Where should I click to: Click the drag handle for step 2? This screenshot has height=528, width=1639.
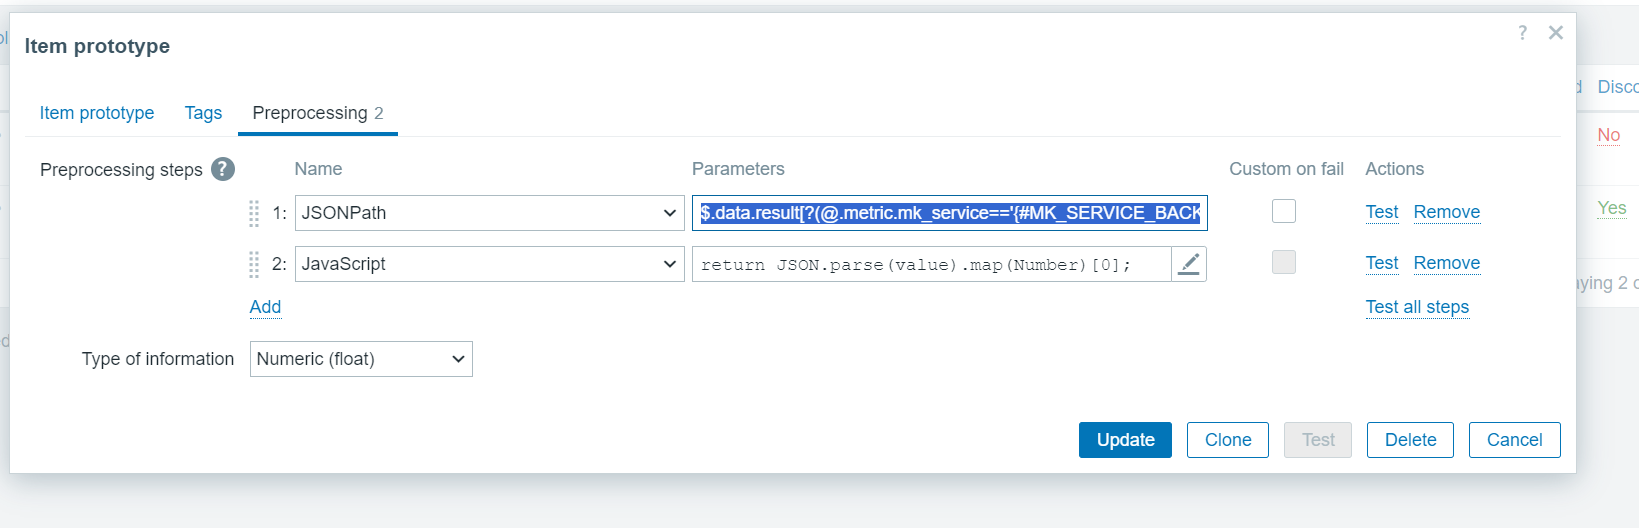[254, 264]
